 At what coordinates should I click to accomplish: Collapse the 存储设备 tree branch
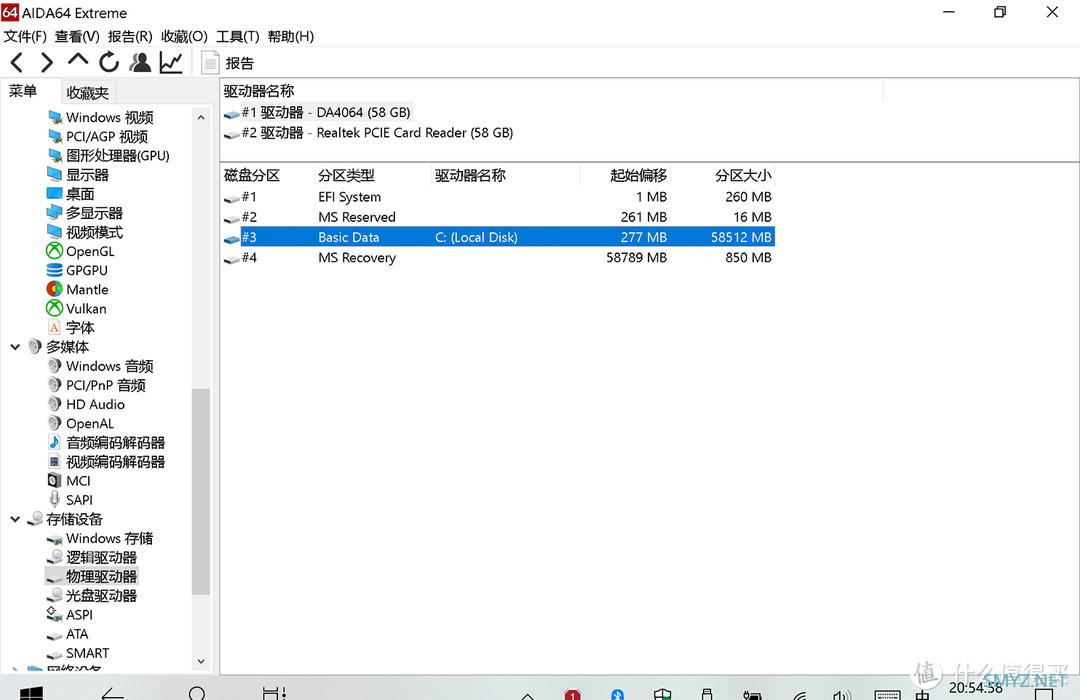pos(15,519)
